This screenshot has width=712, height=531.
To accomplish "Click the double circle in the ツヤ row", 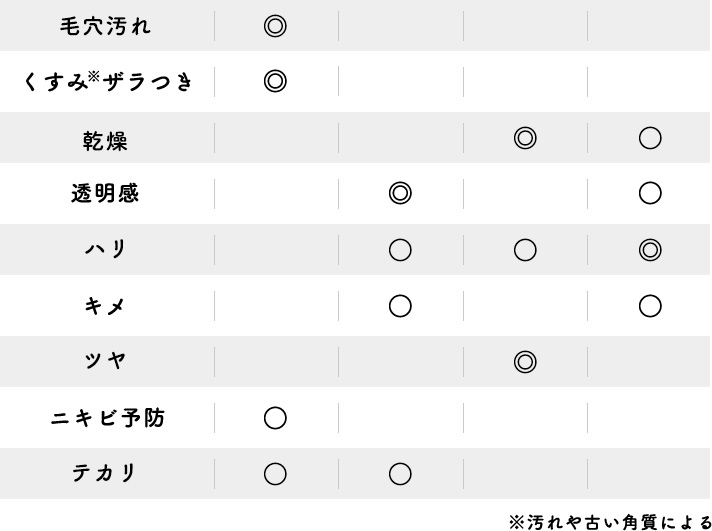I will pos(525,362).
